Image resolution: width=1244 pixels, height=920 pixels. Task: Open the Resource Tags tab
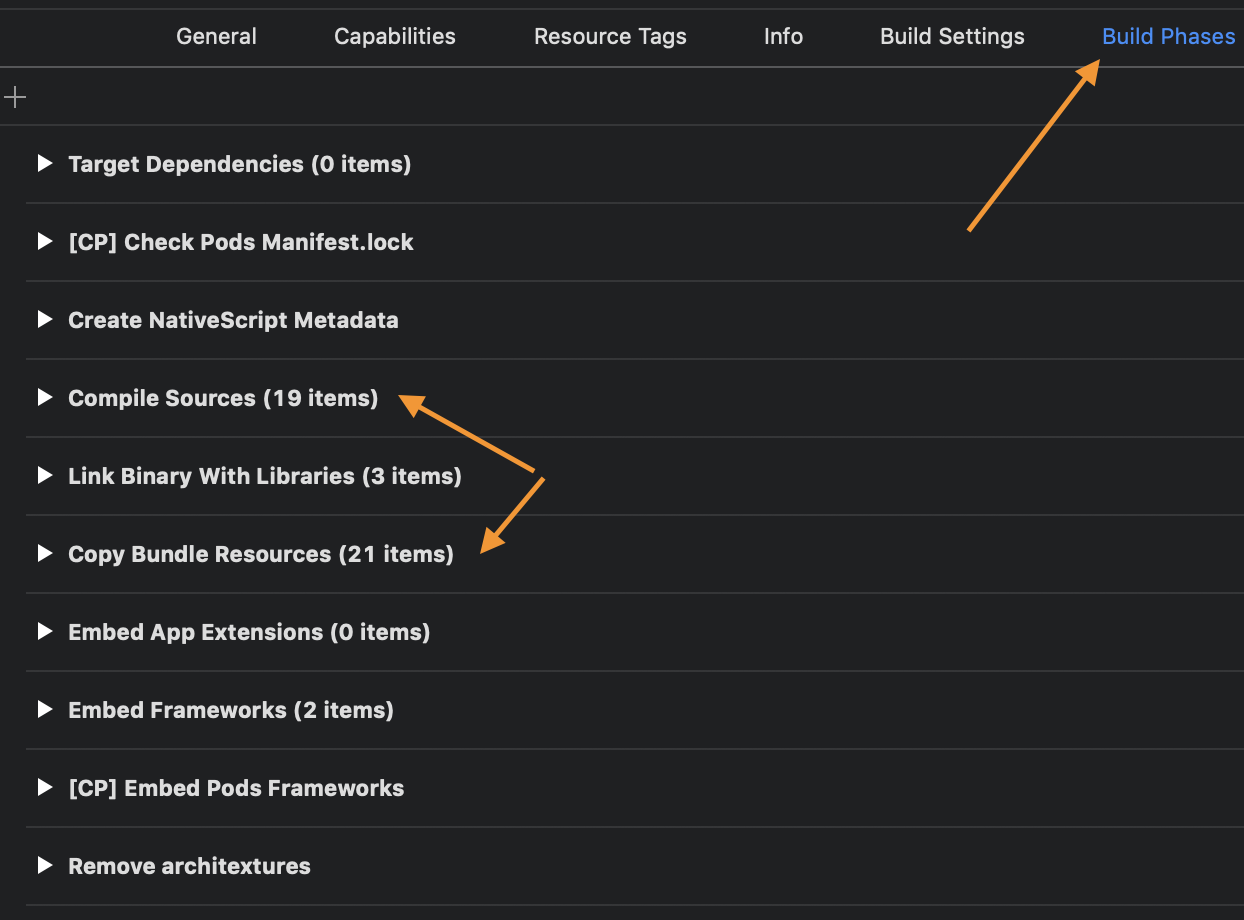[x=610, y=36]
